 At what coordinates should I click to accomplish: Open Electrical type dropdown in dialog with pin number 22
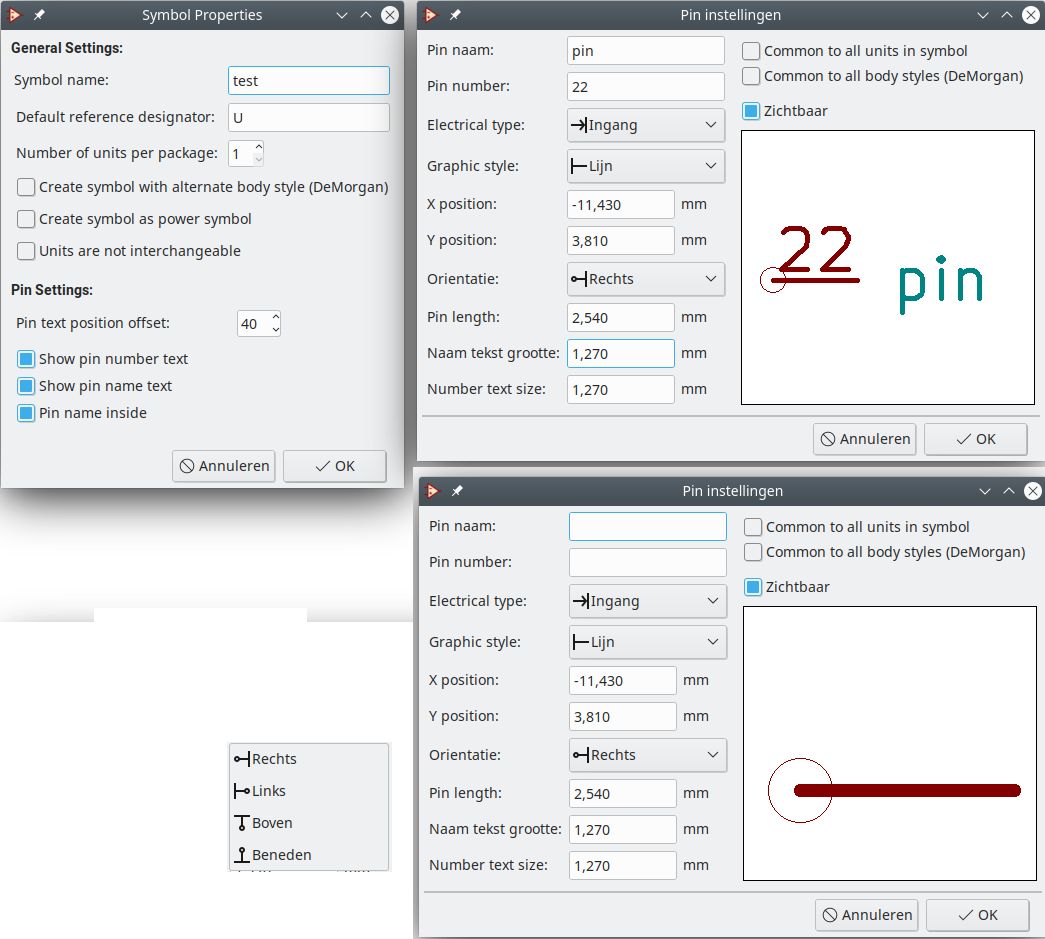[645, 125]
